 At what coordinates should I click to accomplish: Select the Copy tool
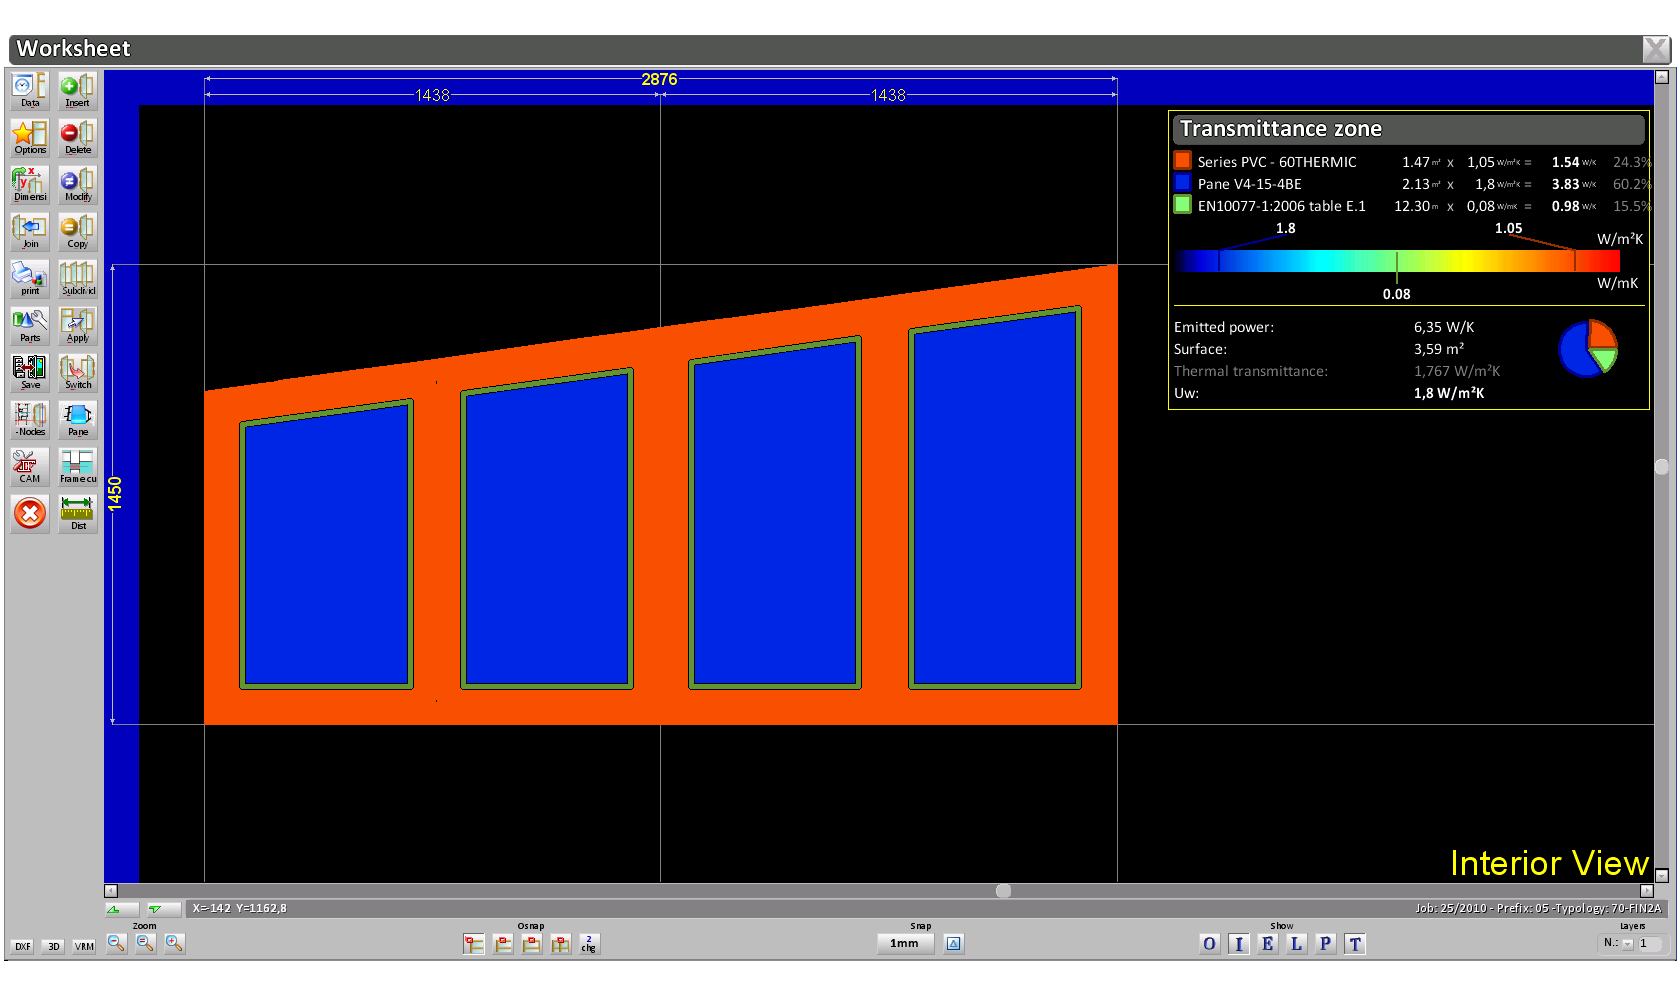tap(77, 231)
